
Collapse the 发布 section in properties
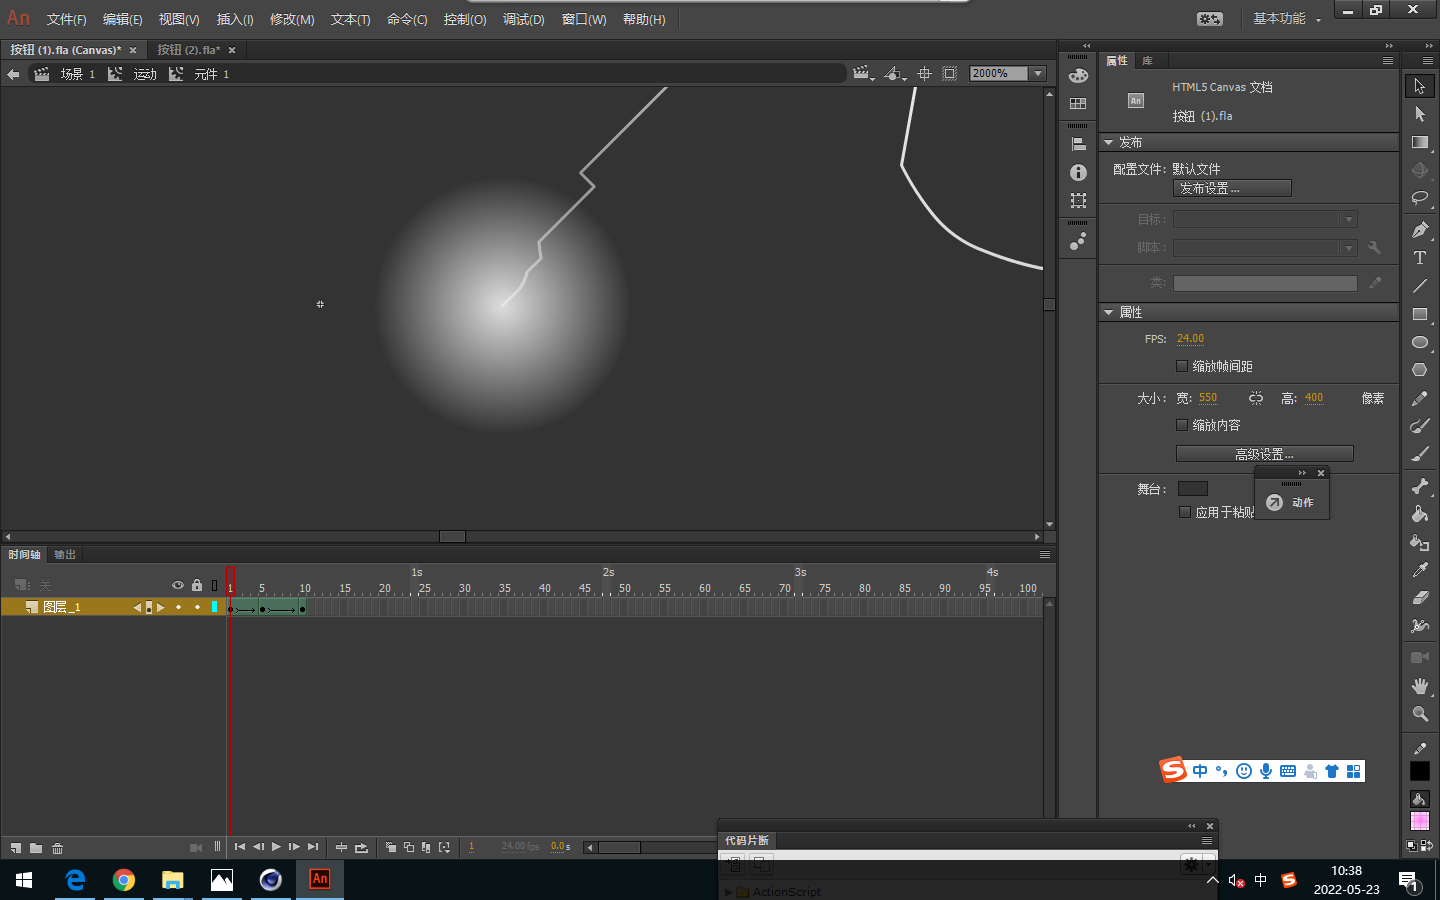point(1108,143)
